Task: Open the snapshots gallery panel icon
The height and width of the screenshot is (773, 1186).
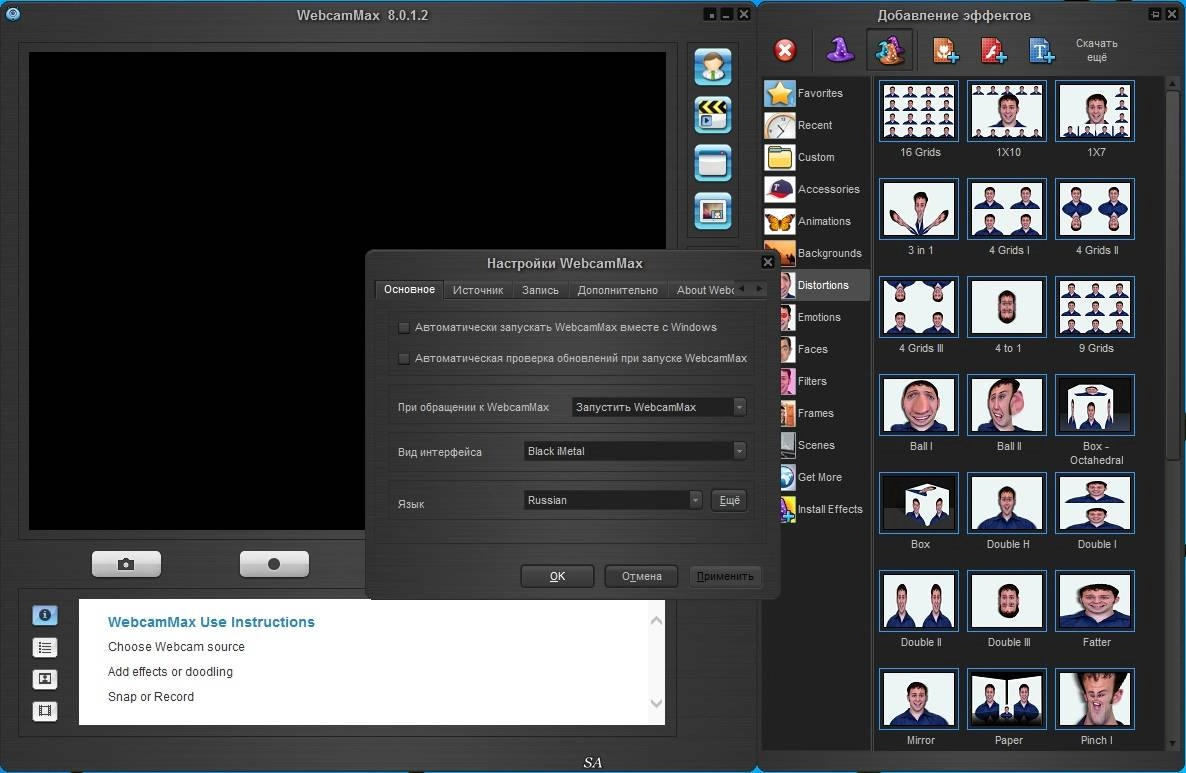Action: pos(45,679)
